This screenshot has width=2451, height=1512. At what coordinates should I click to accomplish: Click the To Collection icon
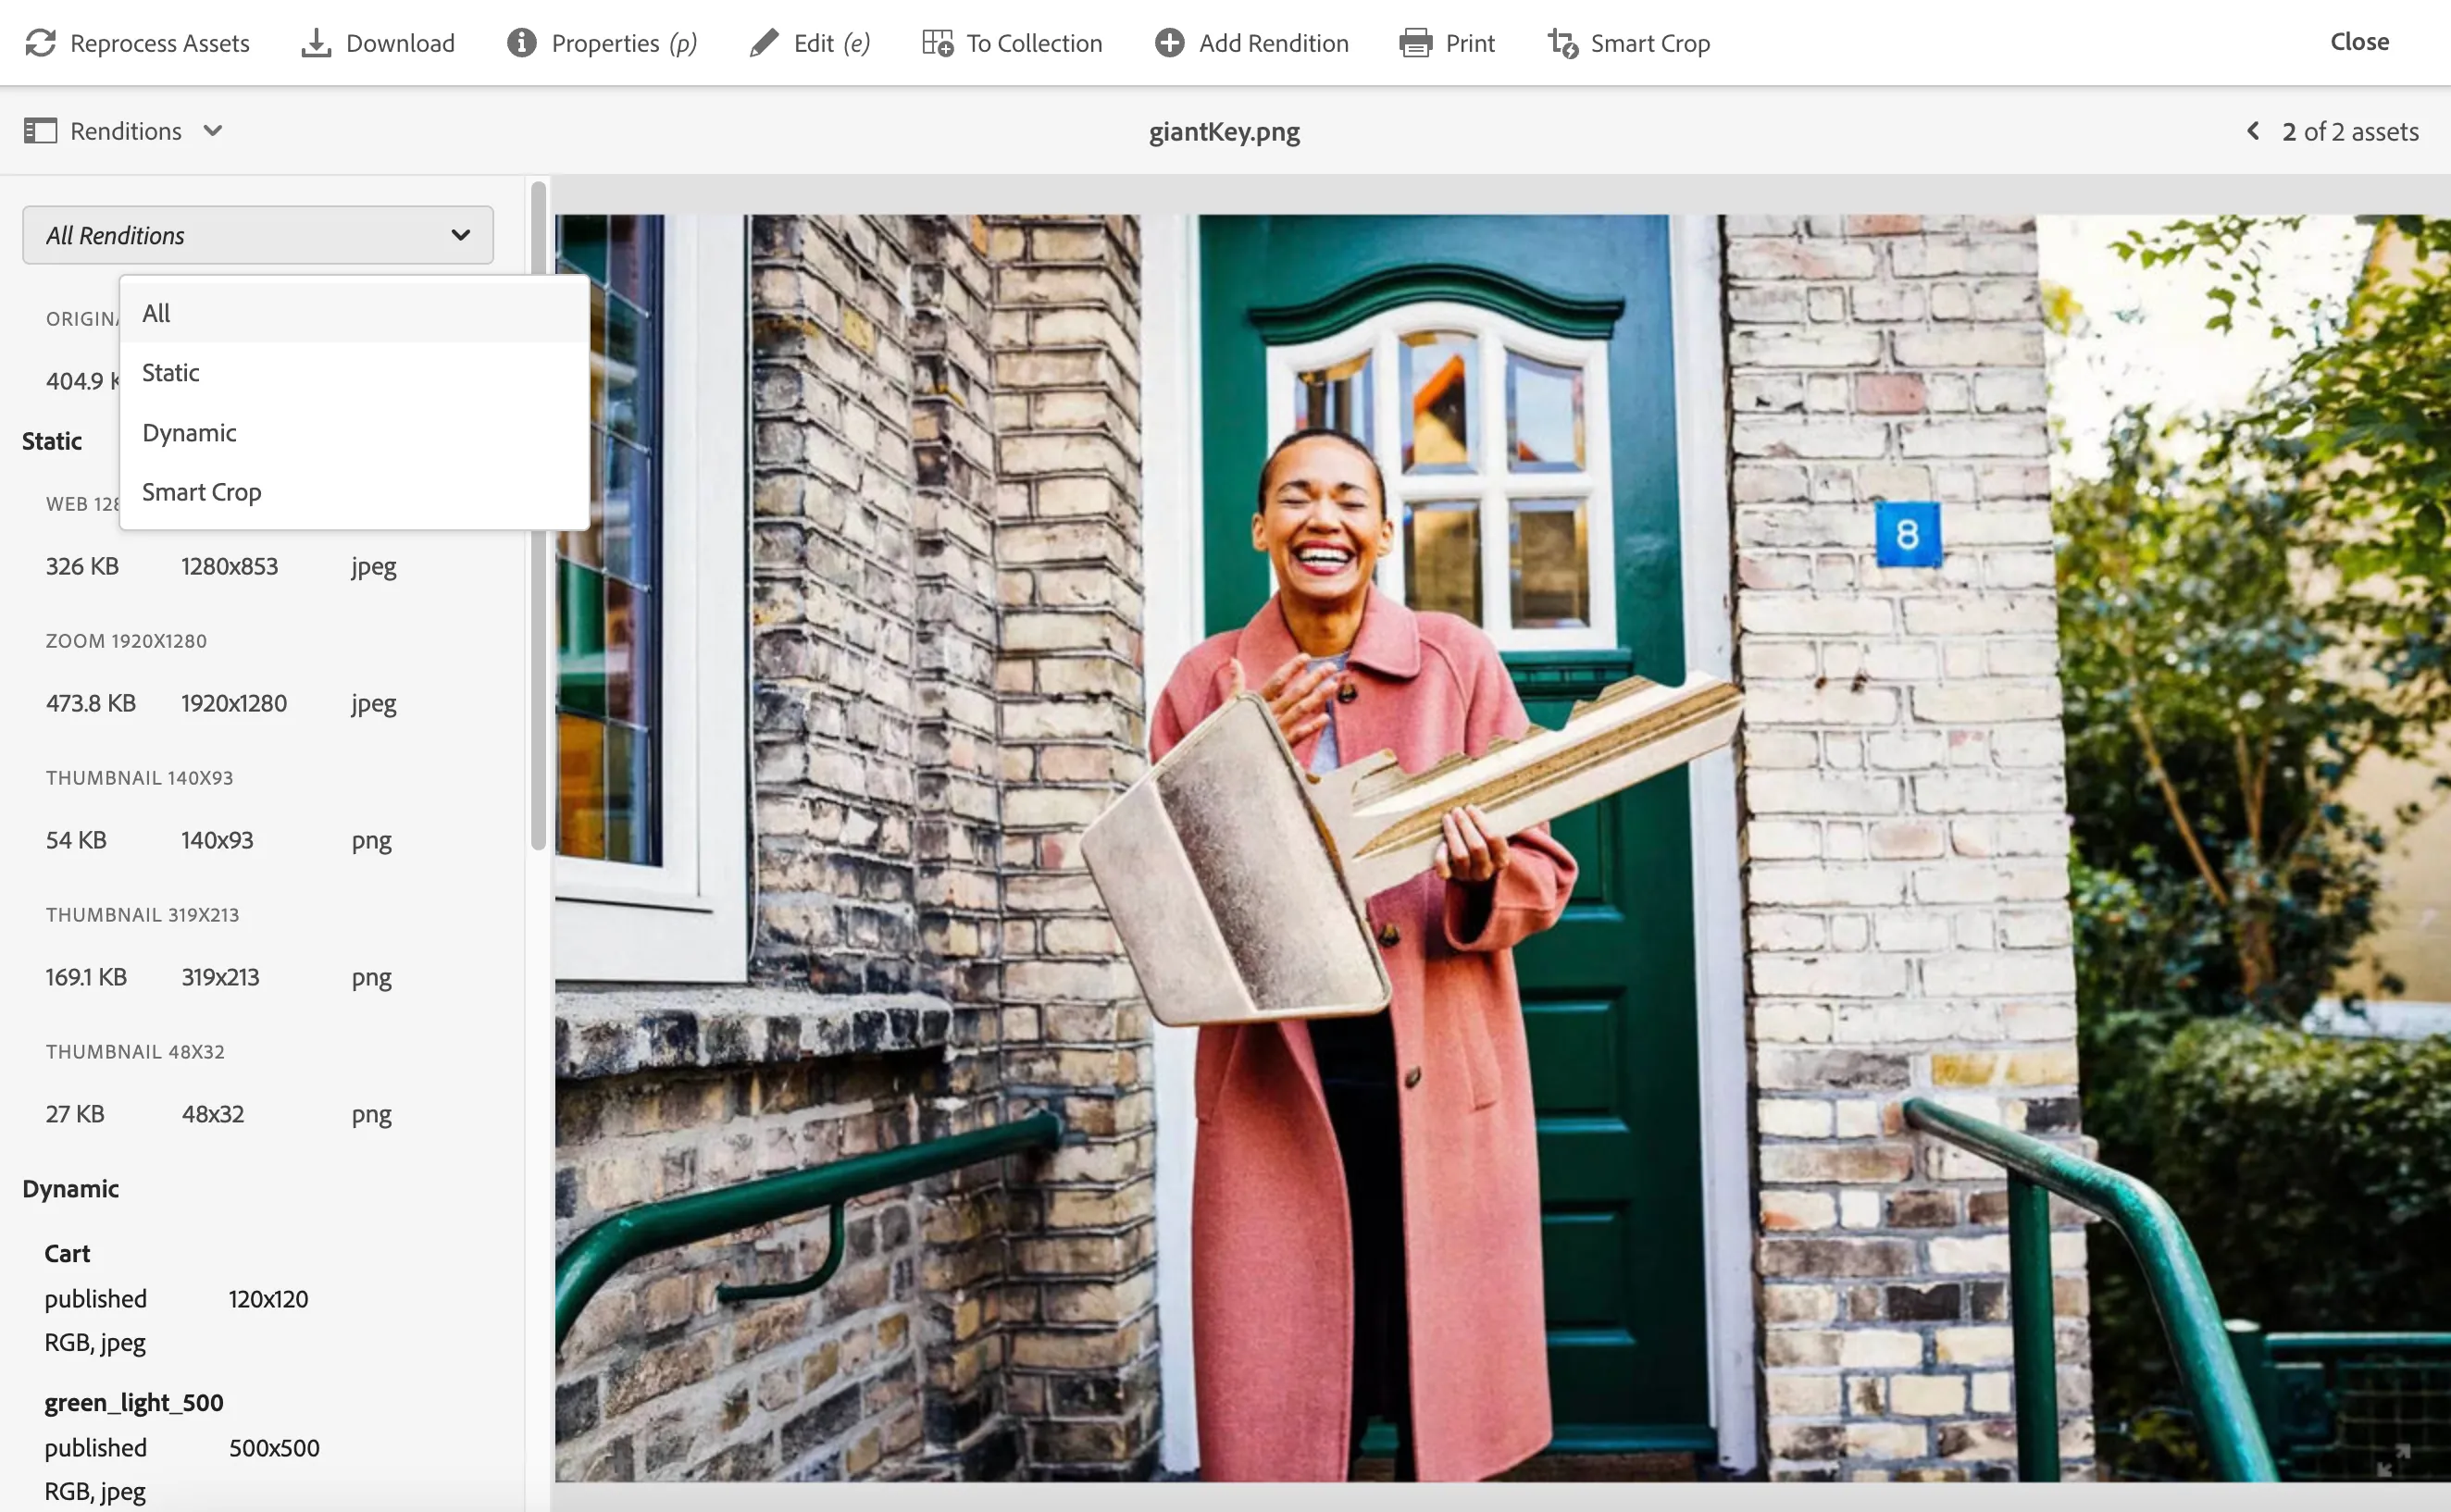937,43
